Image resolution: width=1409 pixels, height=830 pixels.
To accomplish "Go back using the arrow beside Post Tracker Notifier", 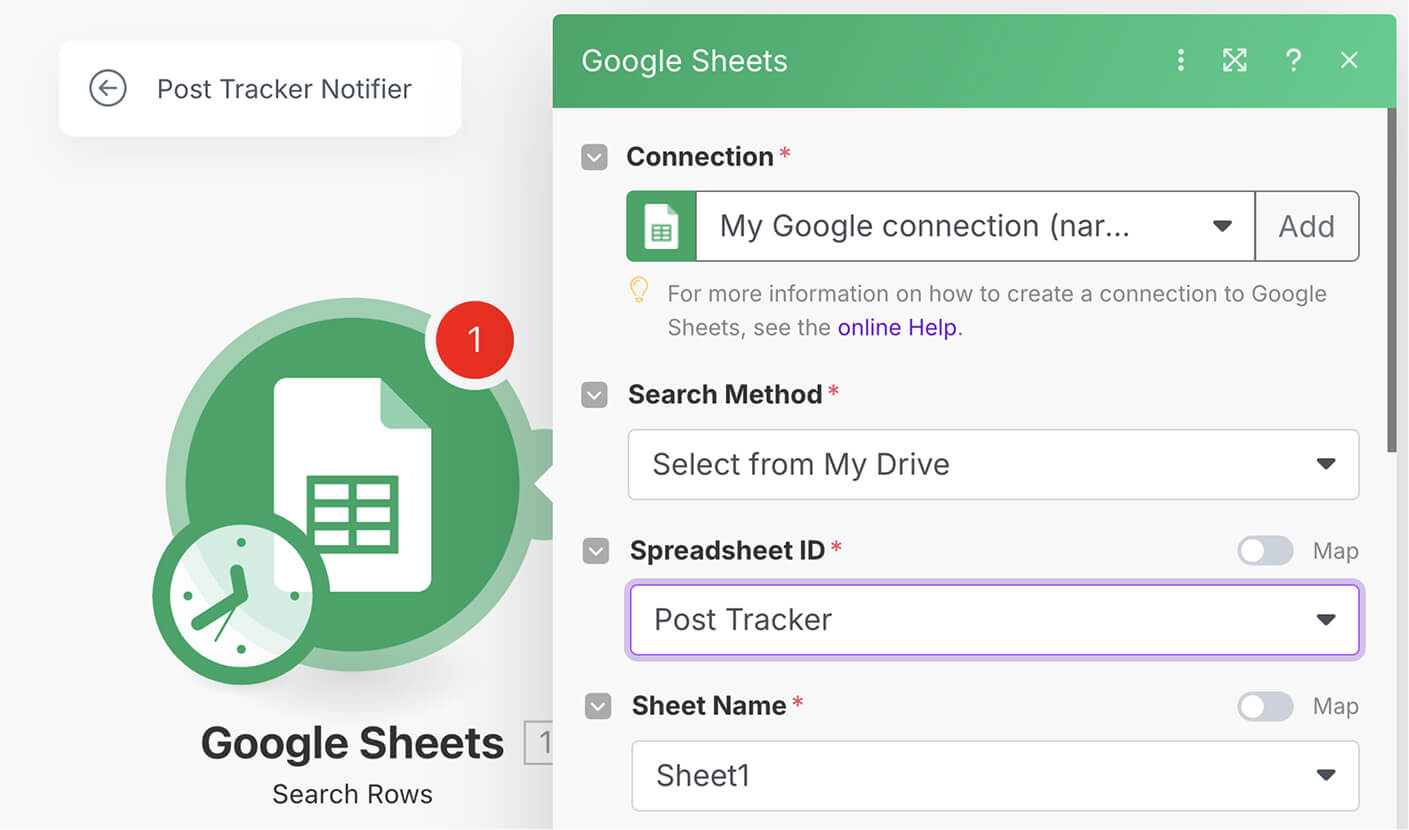I will click(108, 88).
